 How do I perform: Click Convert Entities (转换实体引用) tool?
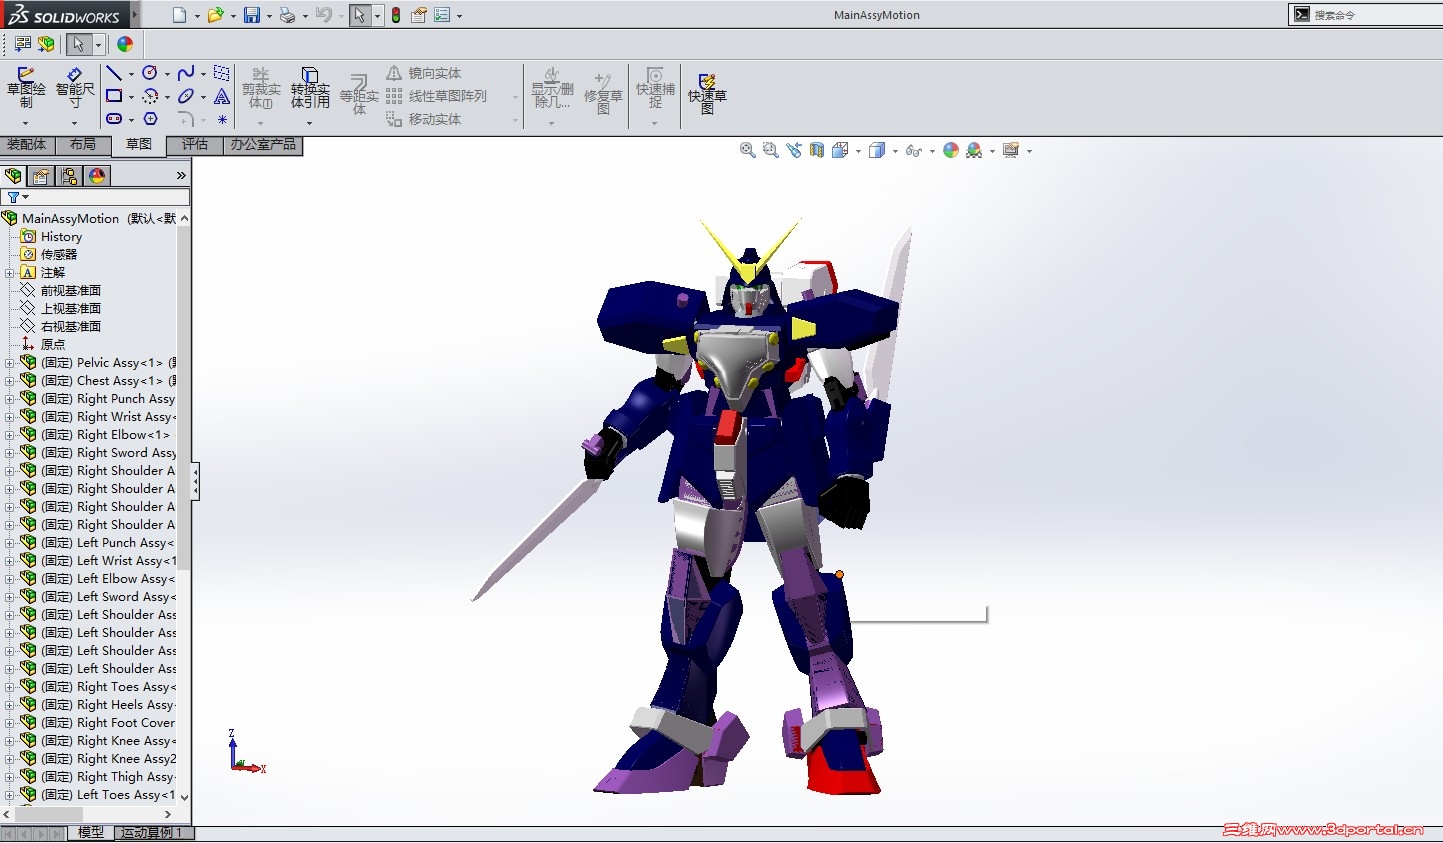pos(310,89)
